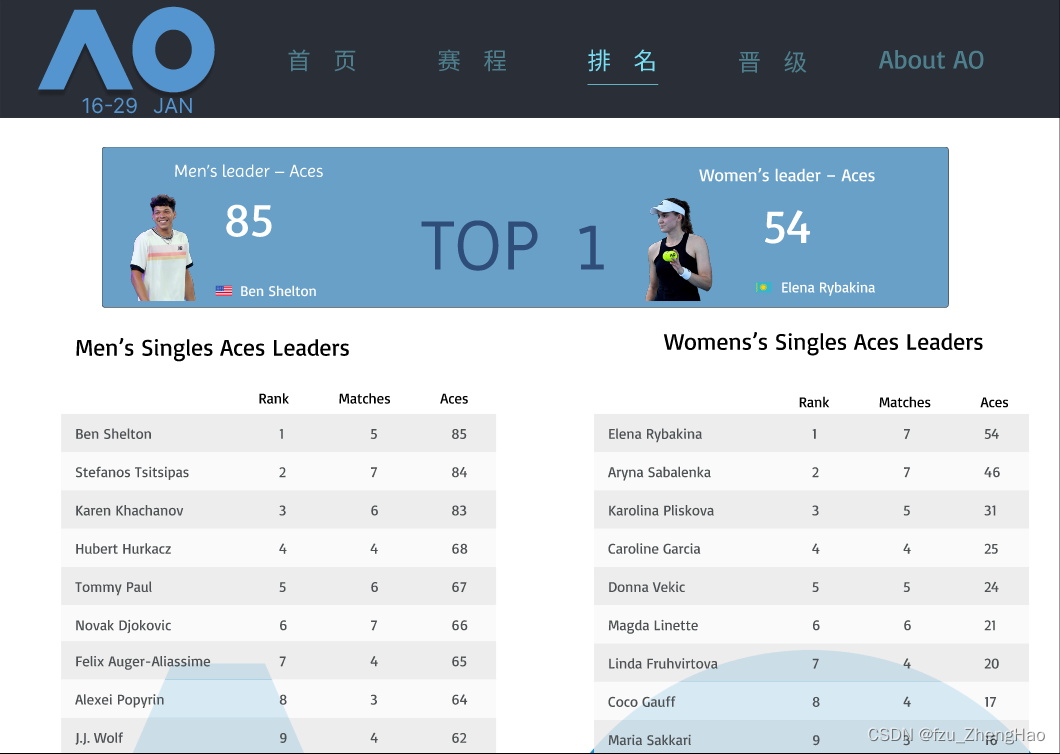
Task: Select the Alexei Popyrin row
Action: 279,699
